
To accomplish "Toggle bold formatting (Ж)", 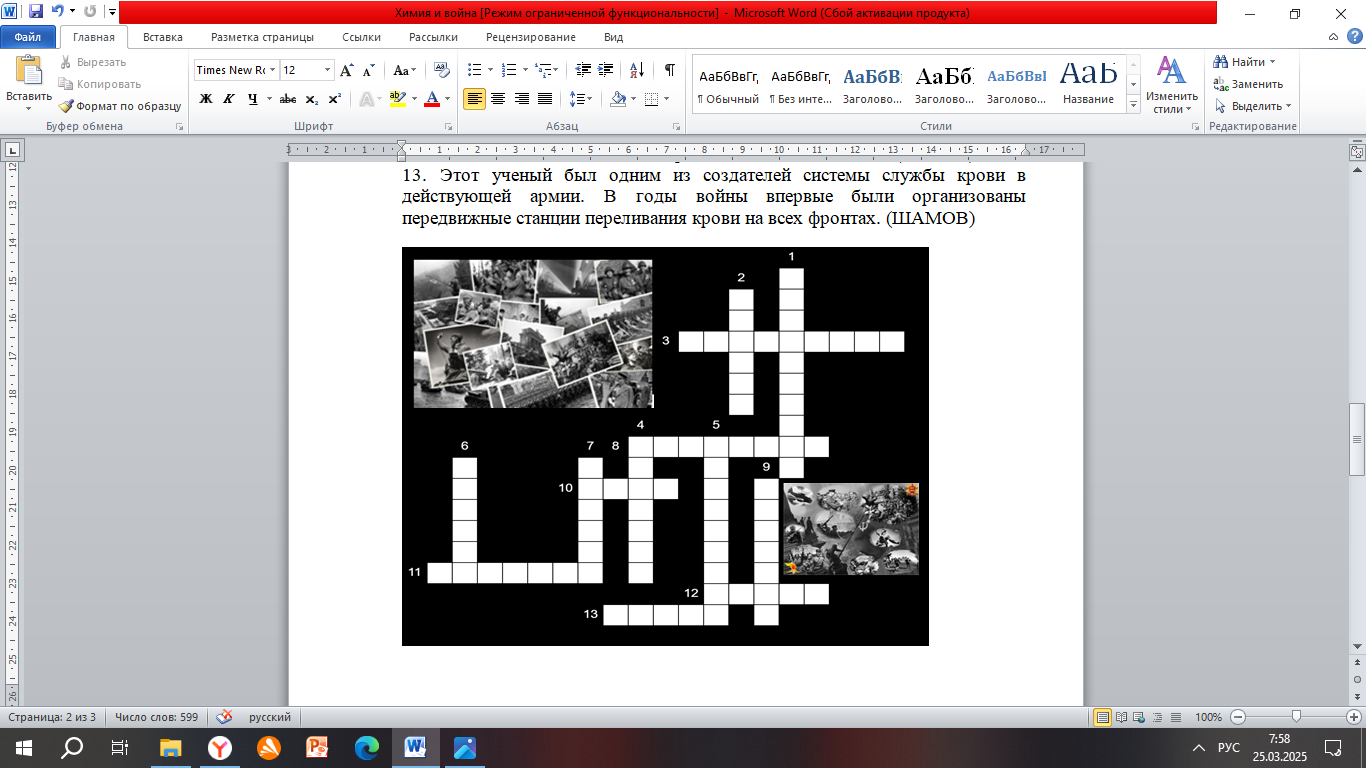I will [206, 99].
